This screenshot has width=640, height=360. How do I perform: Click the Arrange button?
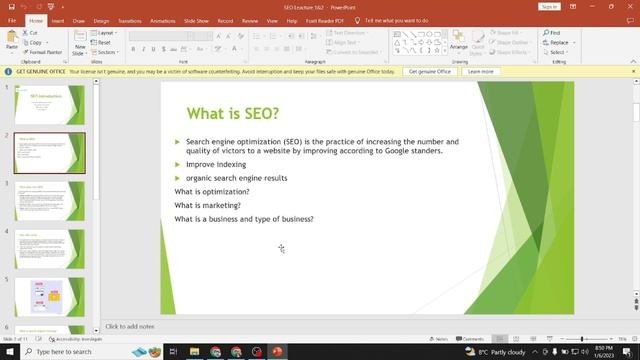tap(458, 41)
